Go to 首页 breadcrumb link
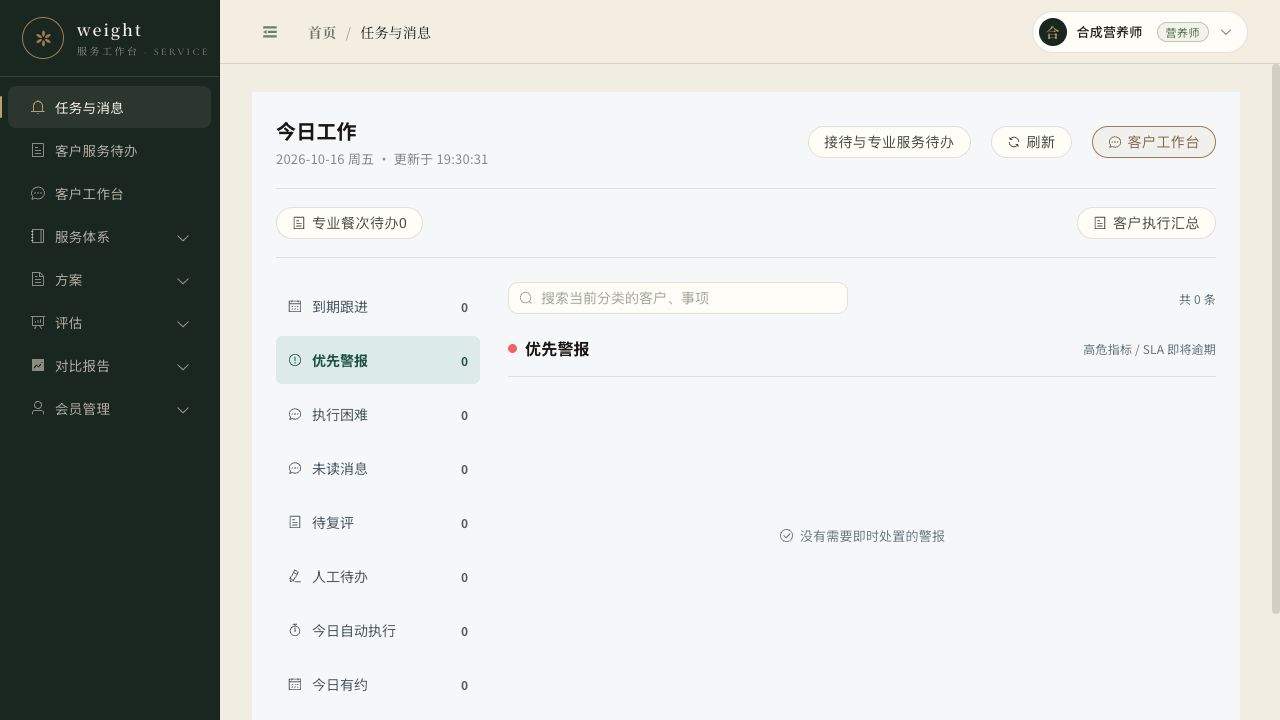1280x720 pixels. [x=322, y=32]
